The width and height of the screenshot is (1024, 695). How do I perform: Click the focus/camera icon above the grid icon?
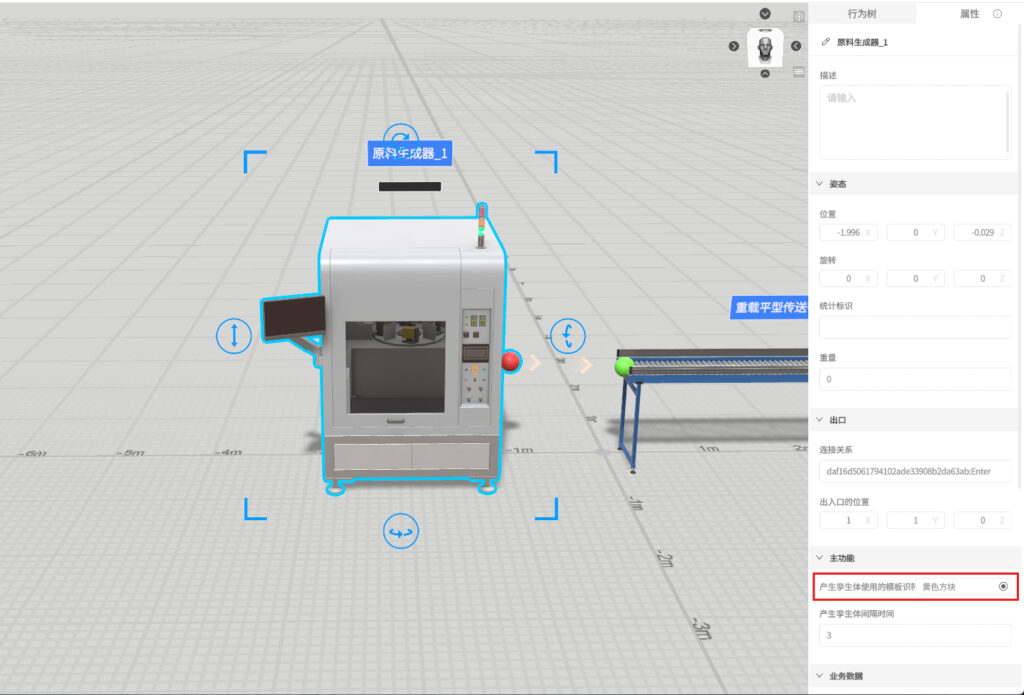[x=799, y=16]
